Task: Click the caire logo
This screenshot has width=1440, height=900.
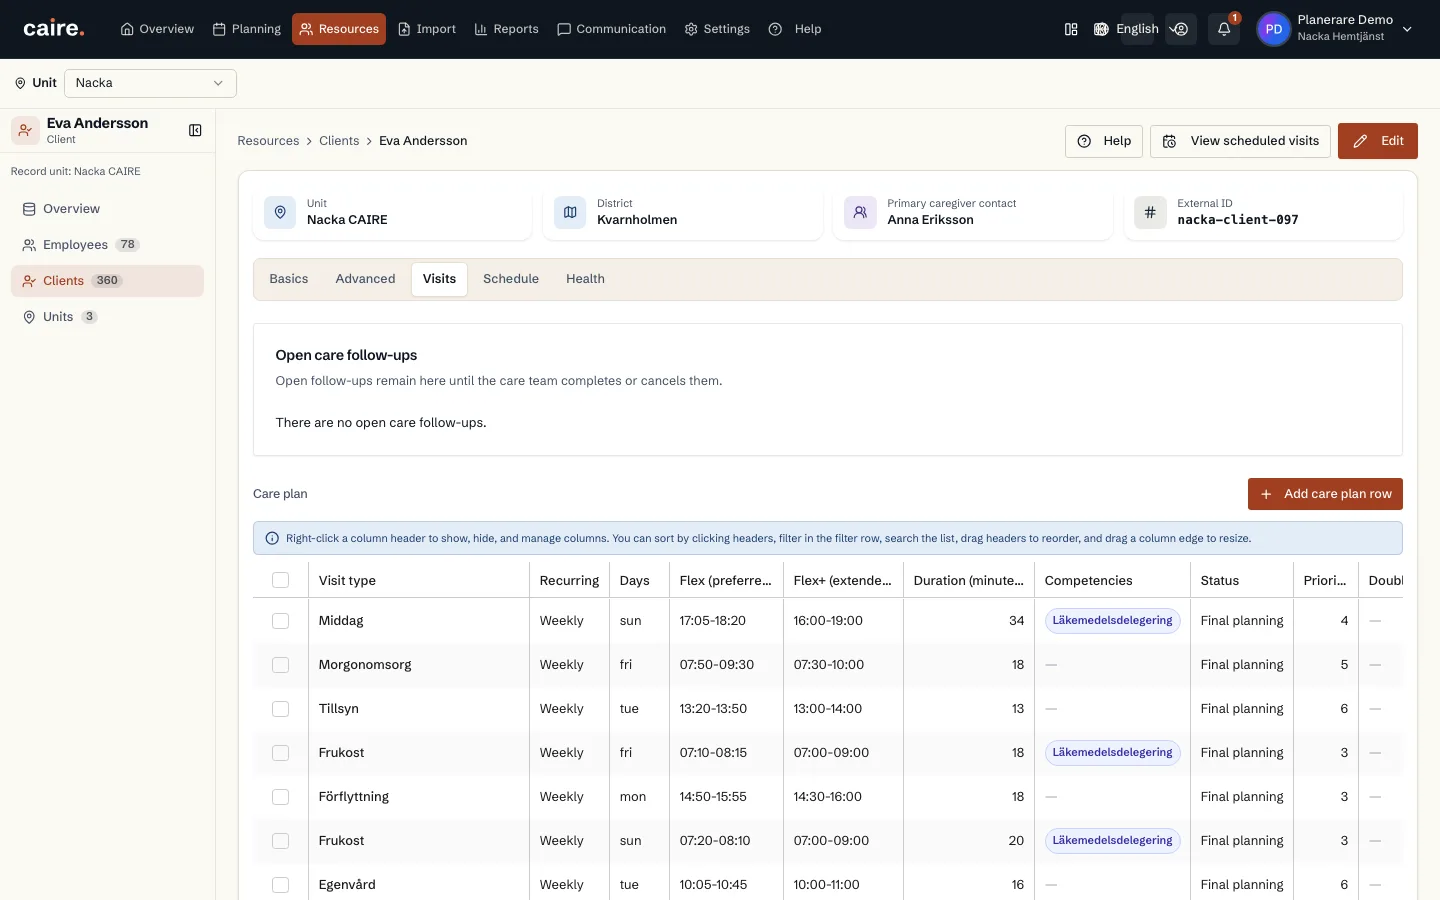Action: click(x=54, y=29)
